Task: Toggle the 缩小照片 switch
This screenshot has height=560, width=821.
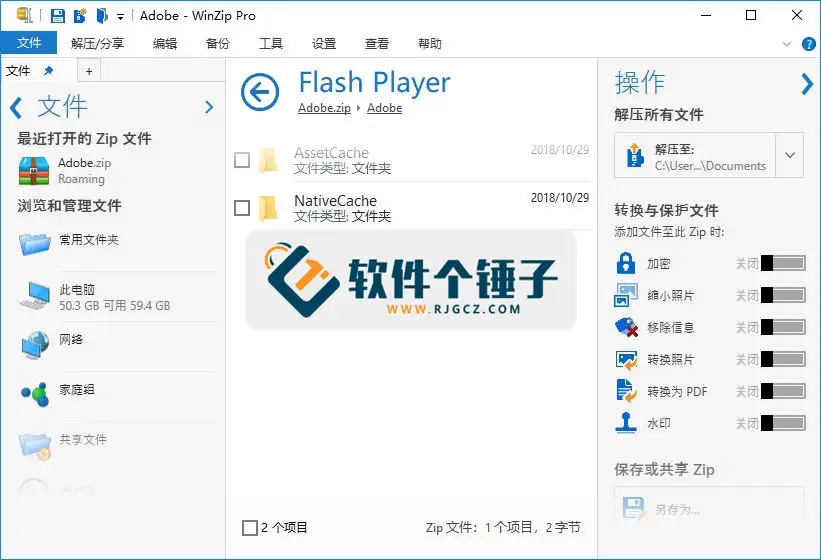Action: click(x=783, y=295)
